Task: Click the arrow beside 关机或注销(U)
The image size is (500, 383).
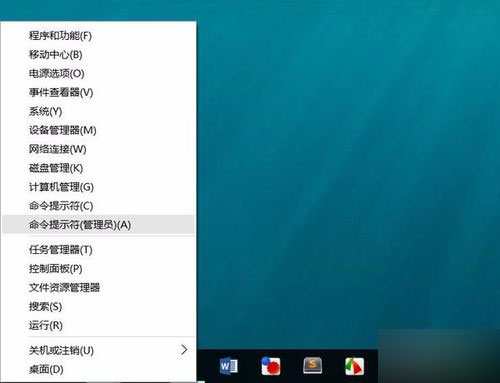Action: pos(184,350)
